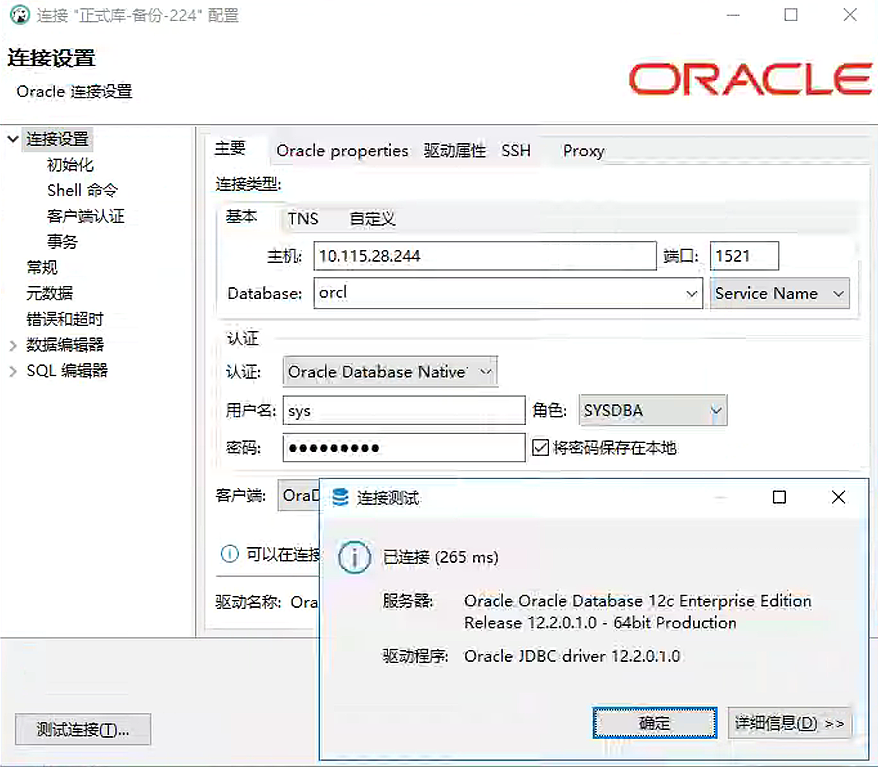Click the 用户名 field showing sys

point(404,410)
